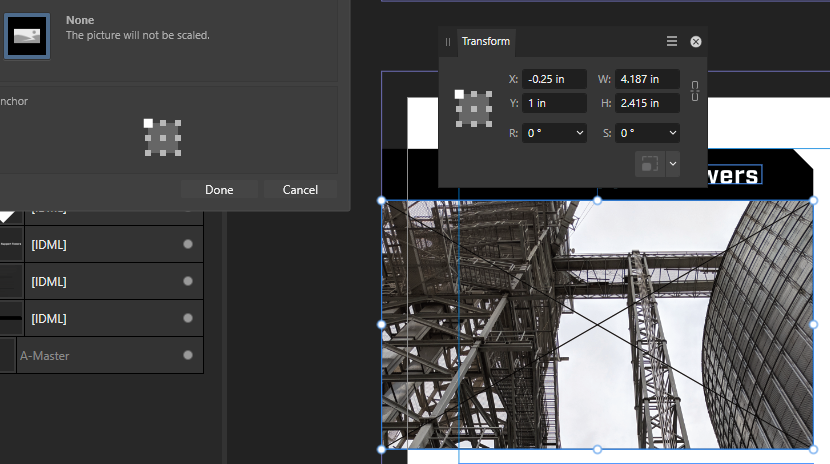Toggle visibility dot of A-Master layer

(188, 355)
